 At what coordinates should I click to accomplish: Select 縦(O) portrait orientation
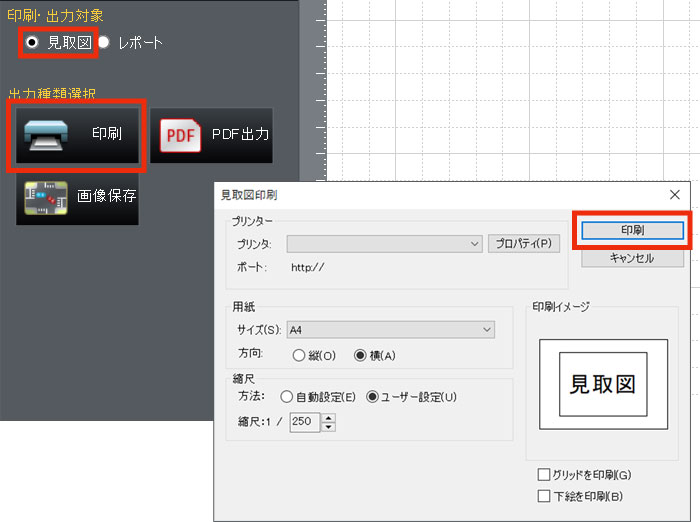pyautogui.click(x=299, y=355)
